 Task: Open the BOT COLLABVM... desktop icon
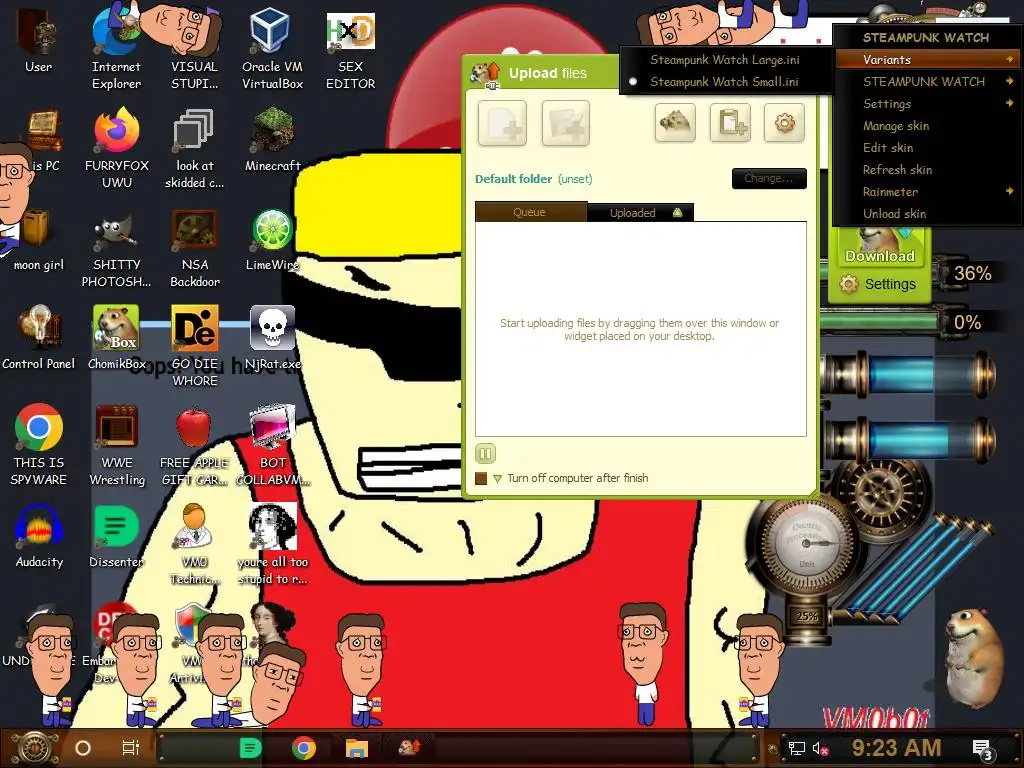coord(272,444)
